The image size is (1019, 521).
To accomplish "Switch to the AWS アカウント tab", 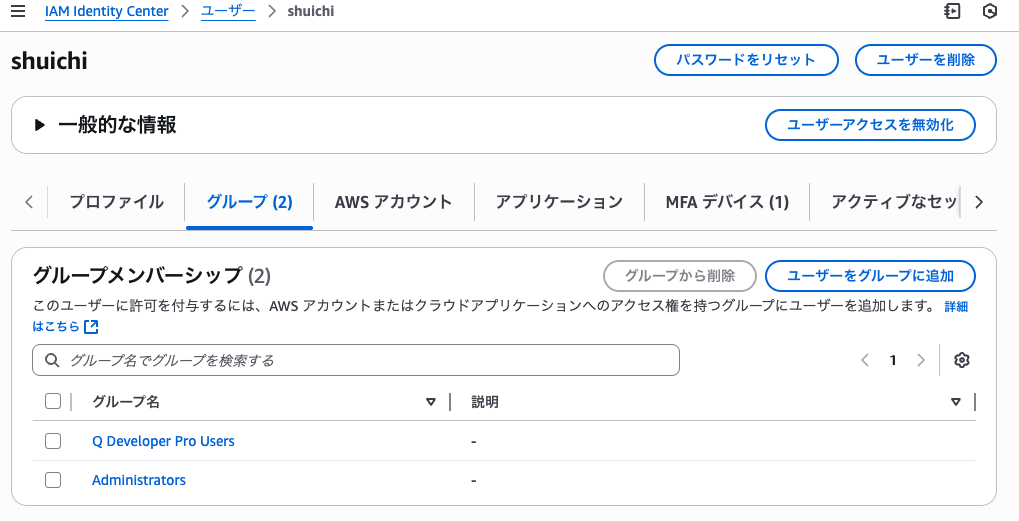I will pyautogui.click(x=393, y=201).
